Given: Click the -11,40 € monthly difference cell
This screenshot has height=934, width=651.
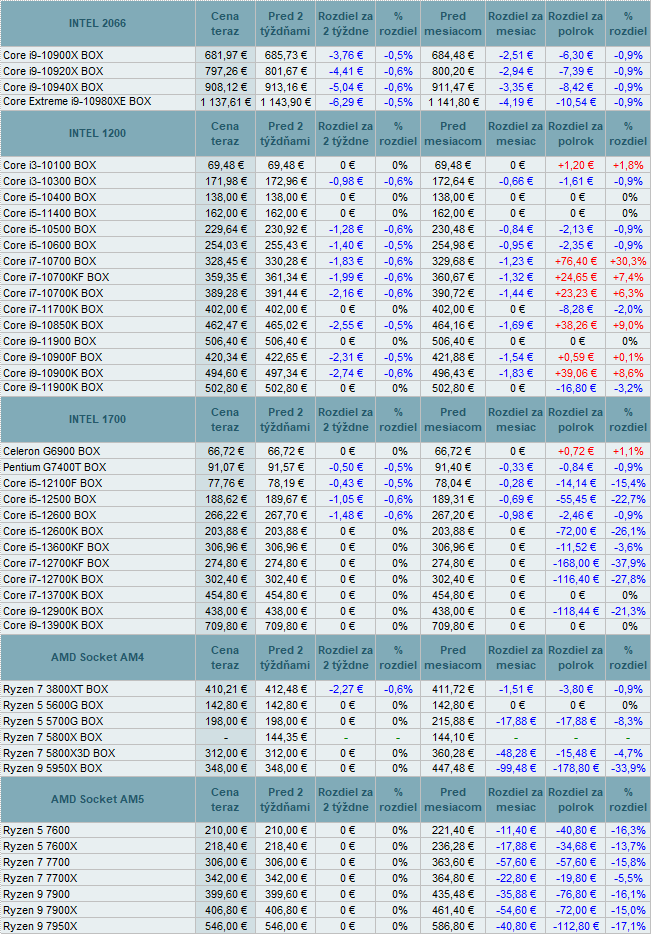Looking at the screenshot, I should tap(516, 831).
